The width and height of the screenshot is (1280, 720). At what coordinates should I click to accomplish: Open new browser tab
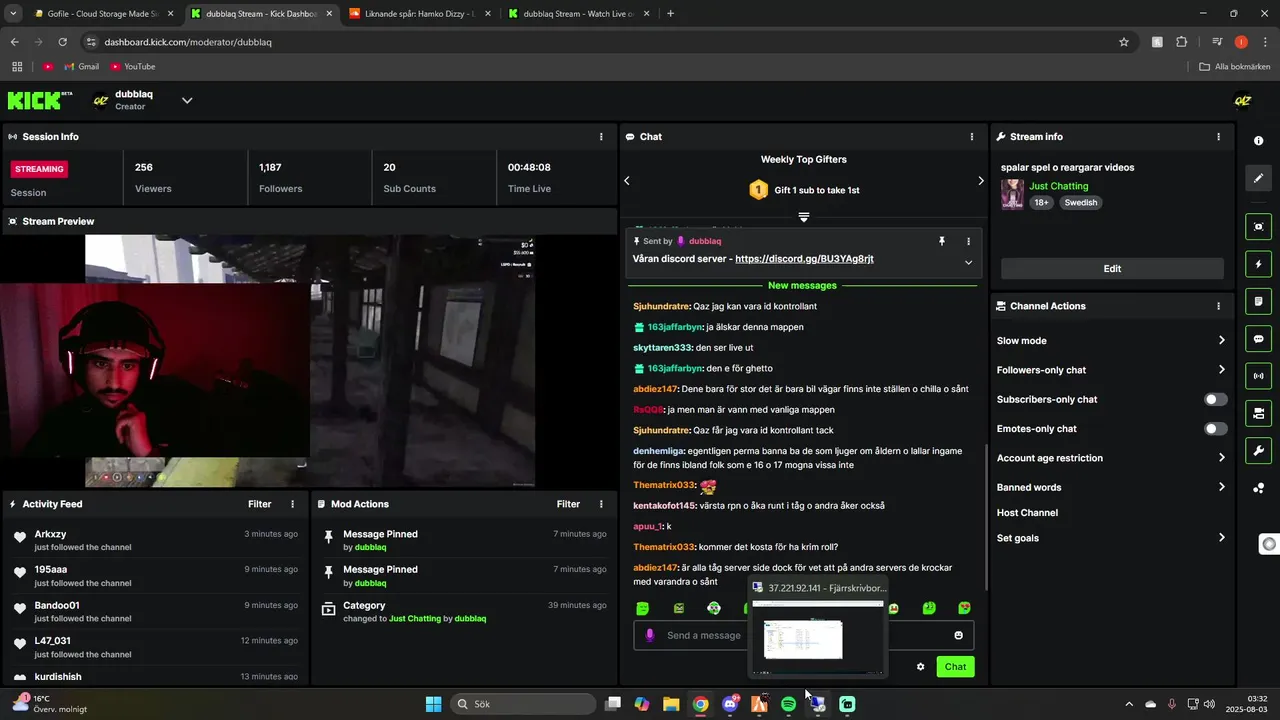670,14
